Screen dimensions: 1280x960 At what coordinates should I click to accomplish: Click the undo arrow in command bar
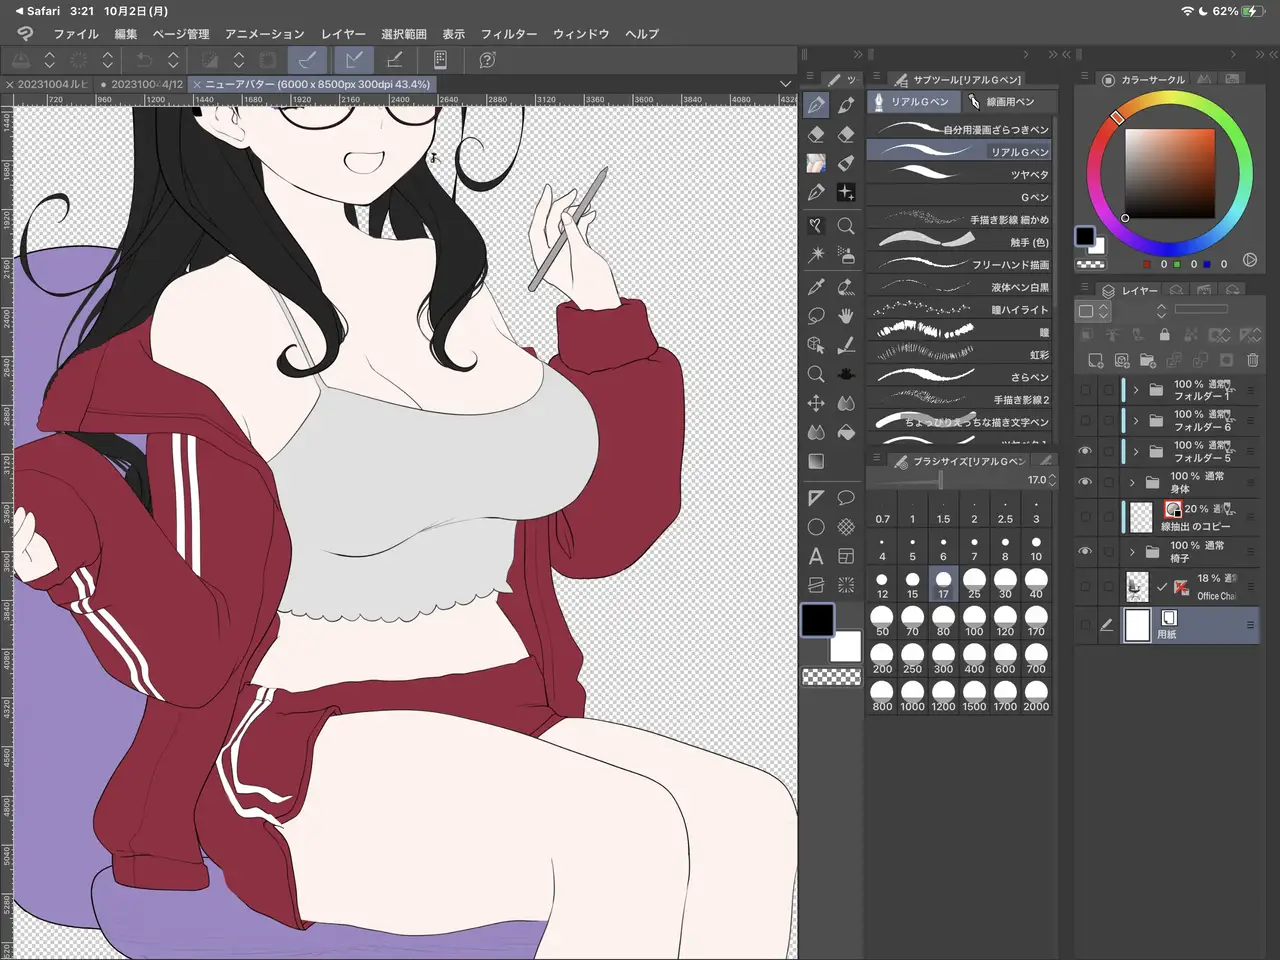tap(144, 60)
